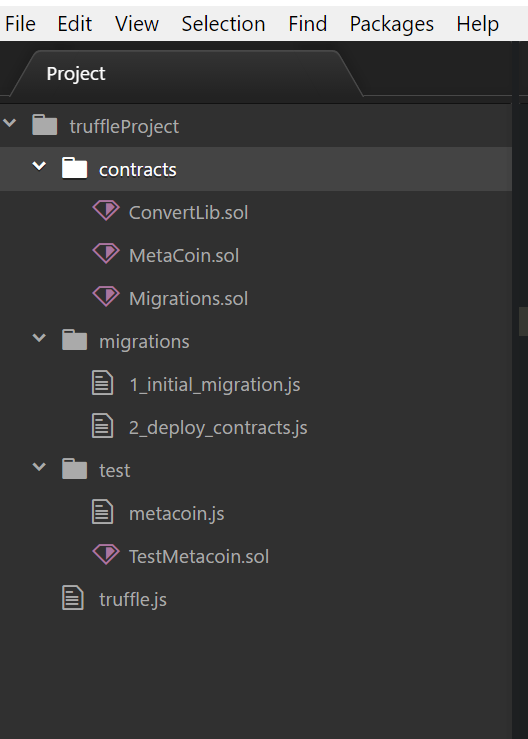Click the contracts folder icon

coord(74,168)
